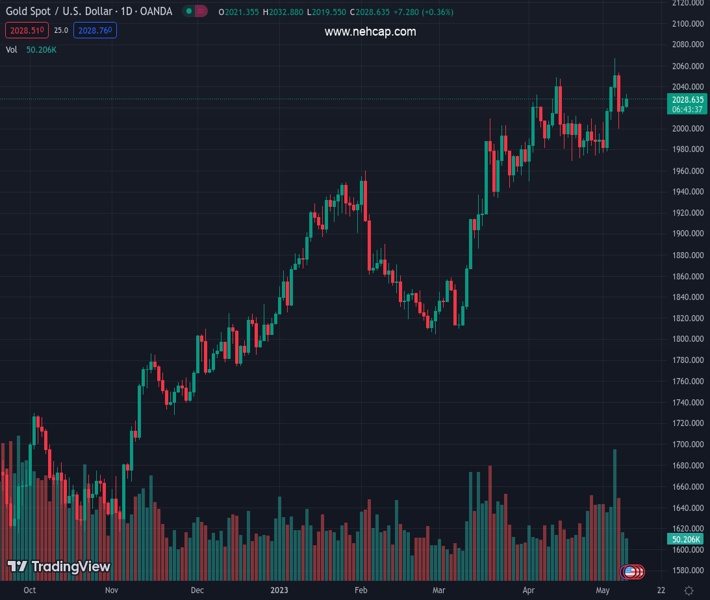Click the volume value 50.206K in legend
Viewport: 710px width, 600px height.
click(x=40, y=49)
